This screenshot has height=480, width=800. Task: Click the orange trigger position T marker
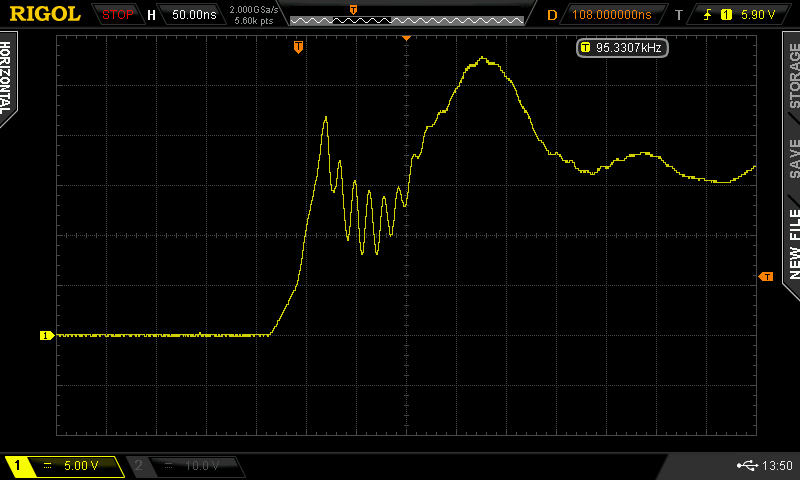298,47
